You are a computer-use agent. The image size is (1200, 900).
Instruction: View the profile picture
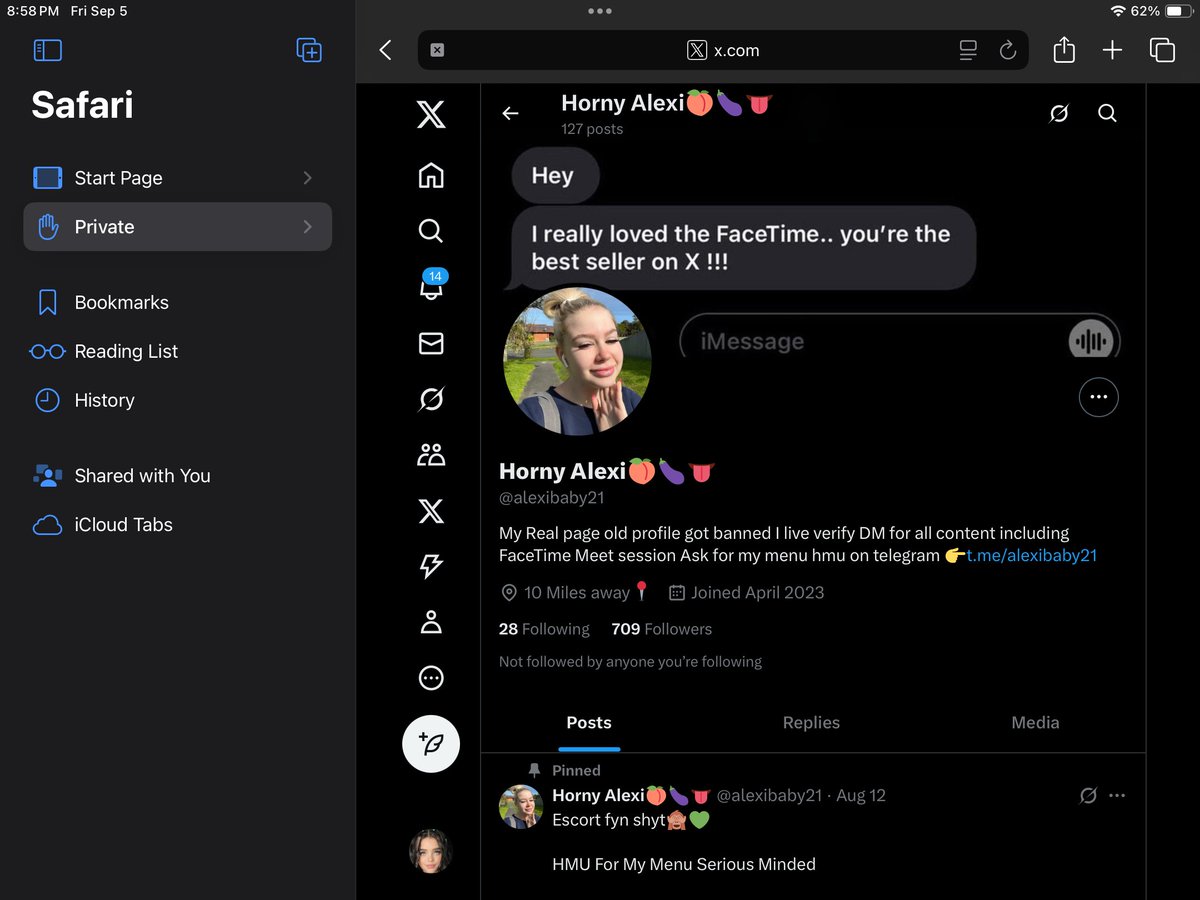pyautogui.click(x=577, y=362)
